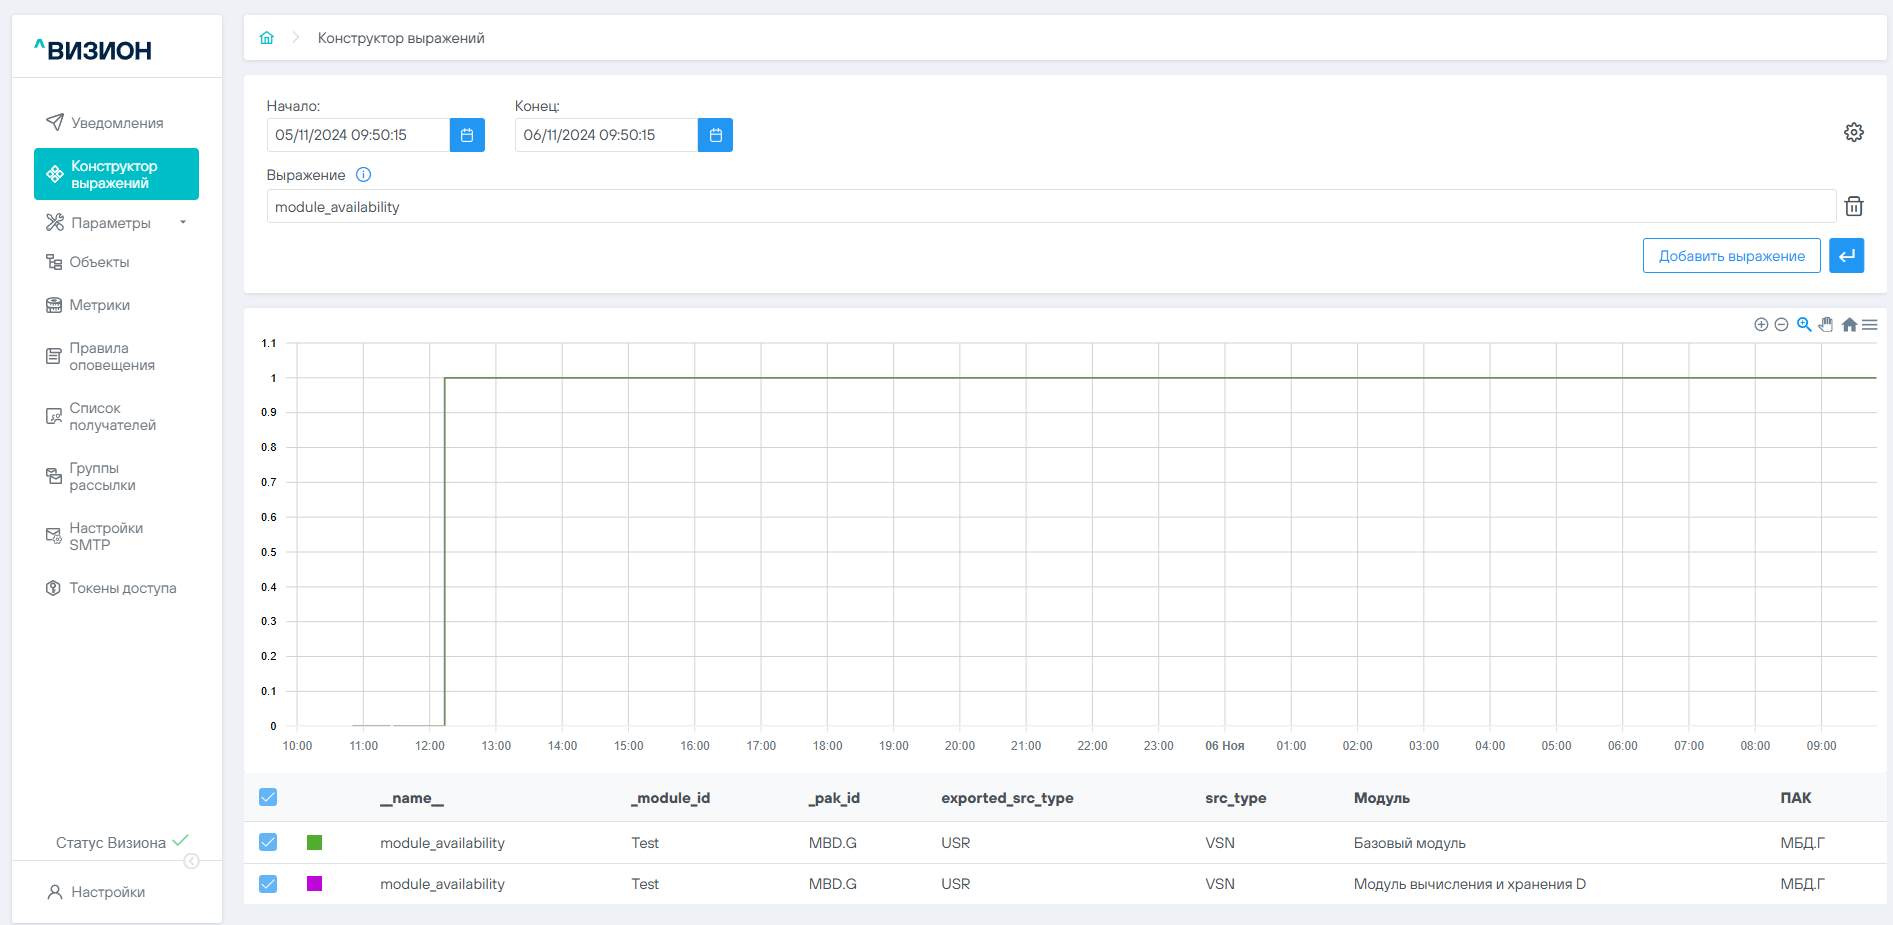Click the purple series color swatch

click(314, 884)
